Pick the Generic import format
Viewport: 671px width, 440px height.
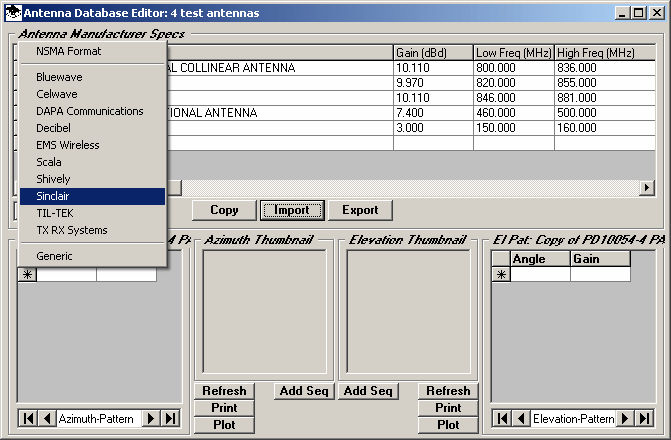click(92, 256)
